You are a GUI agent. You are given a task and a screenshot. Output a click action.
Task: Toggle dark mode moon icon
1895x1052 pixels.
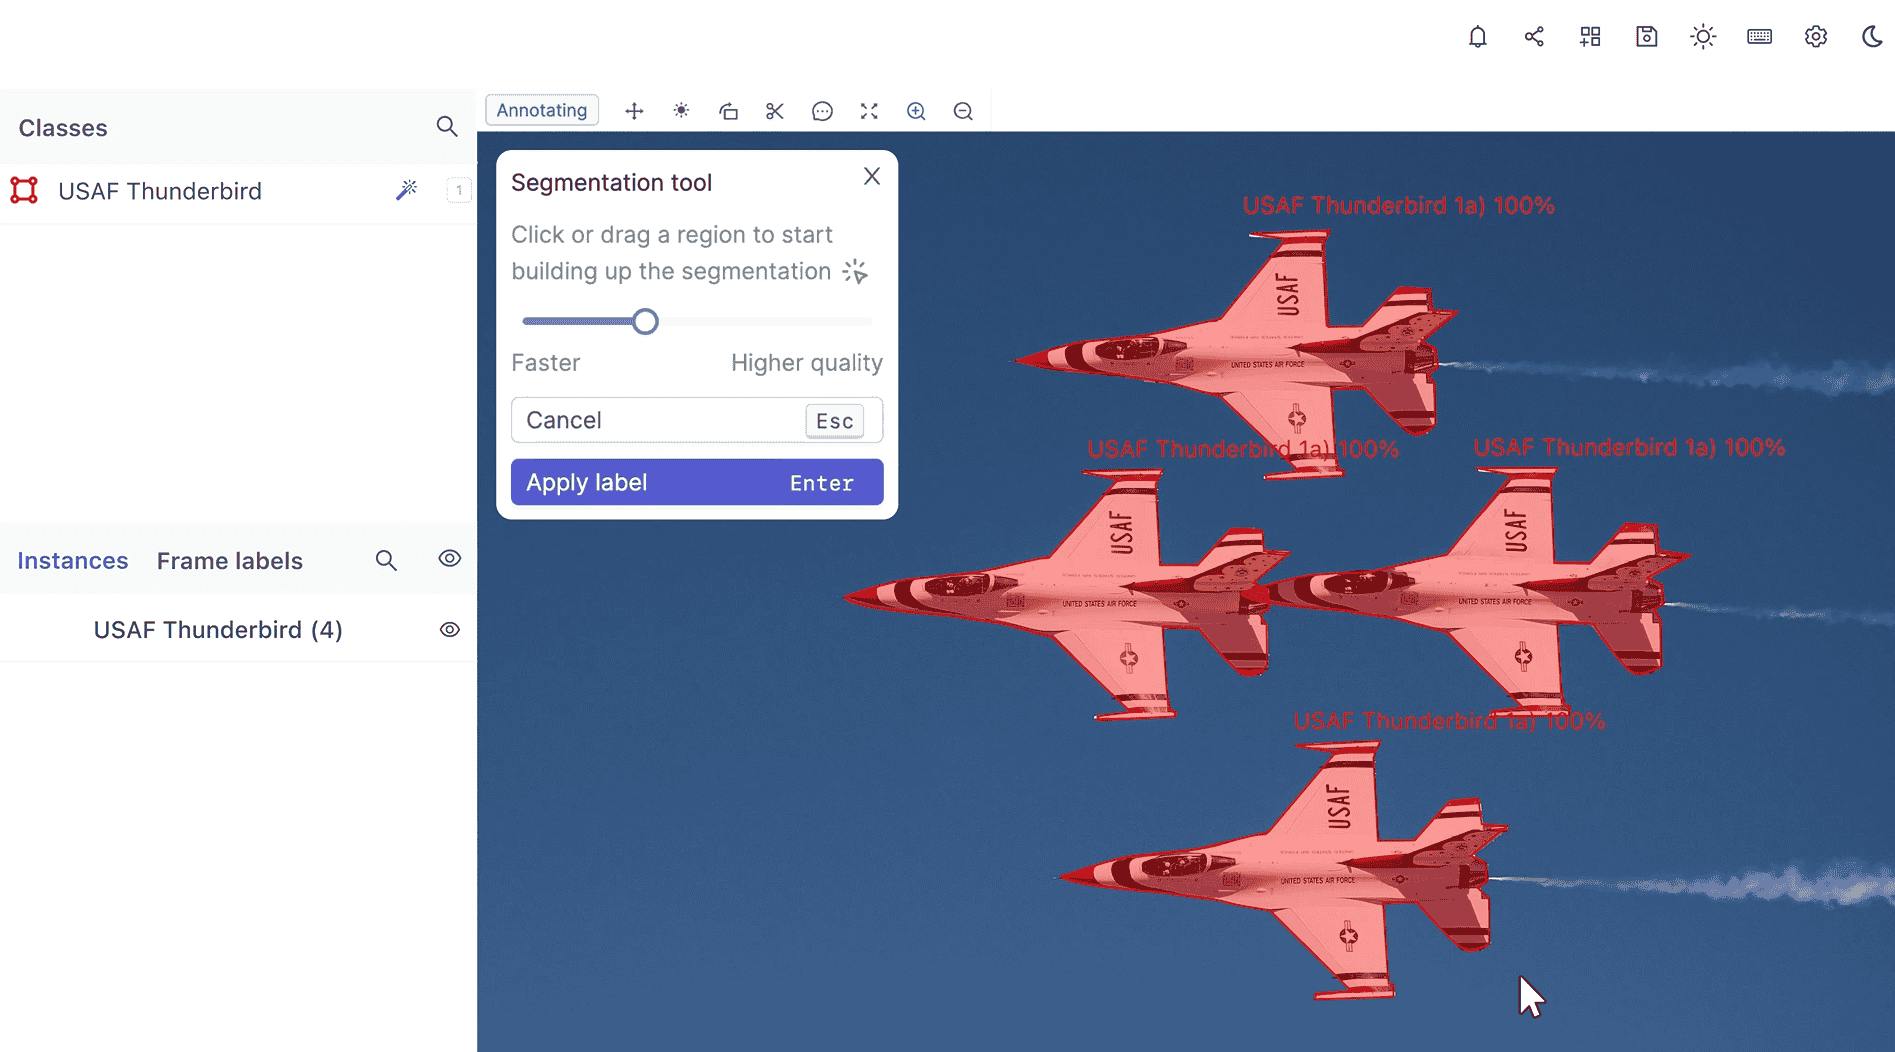tap(1872, 37)
